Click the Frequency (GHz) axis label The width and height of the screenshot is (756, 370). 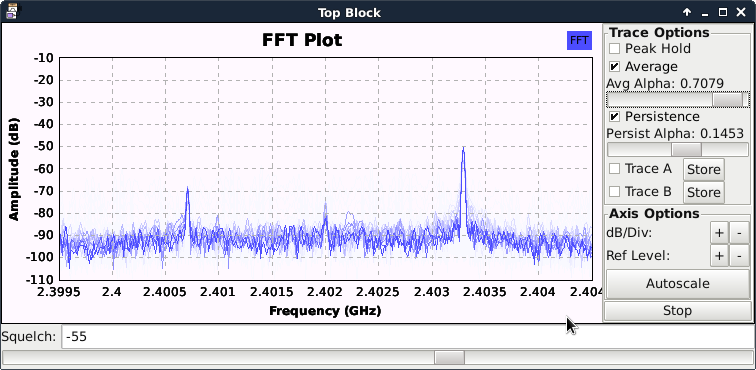325,311
